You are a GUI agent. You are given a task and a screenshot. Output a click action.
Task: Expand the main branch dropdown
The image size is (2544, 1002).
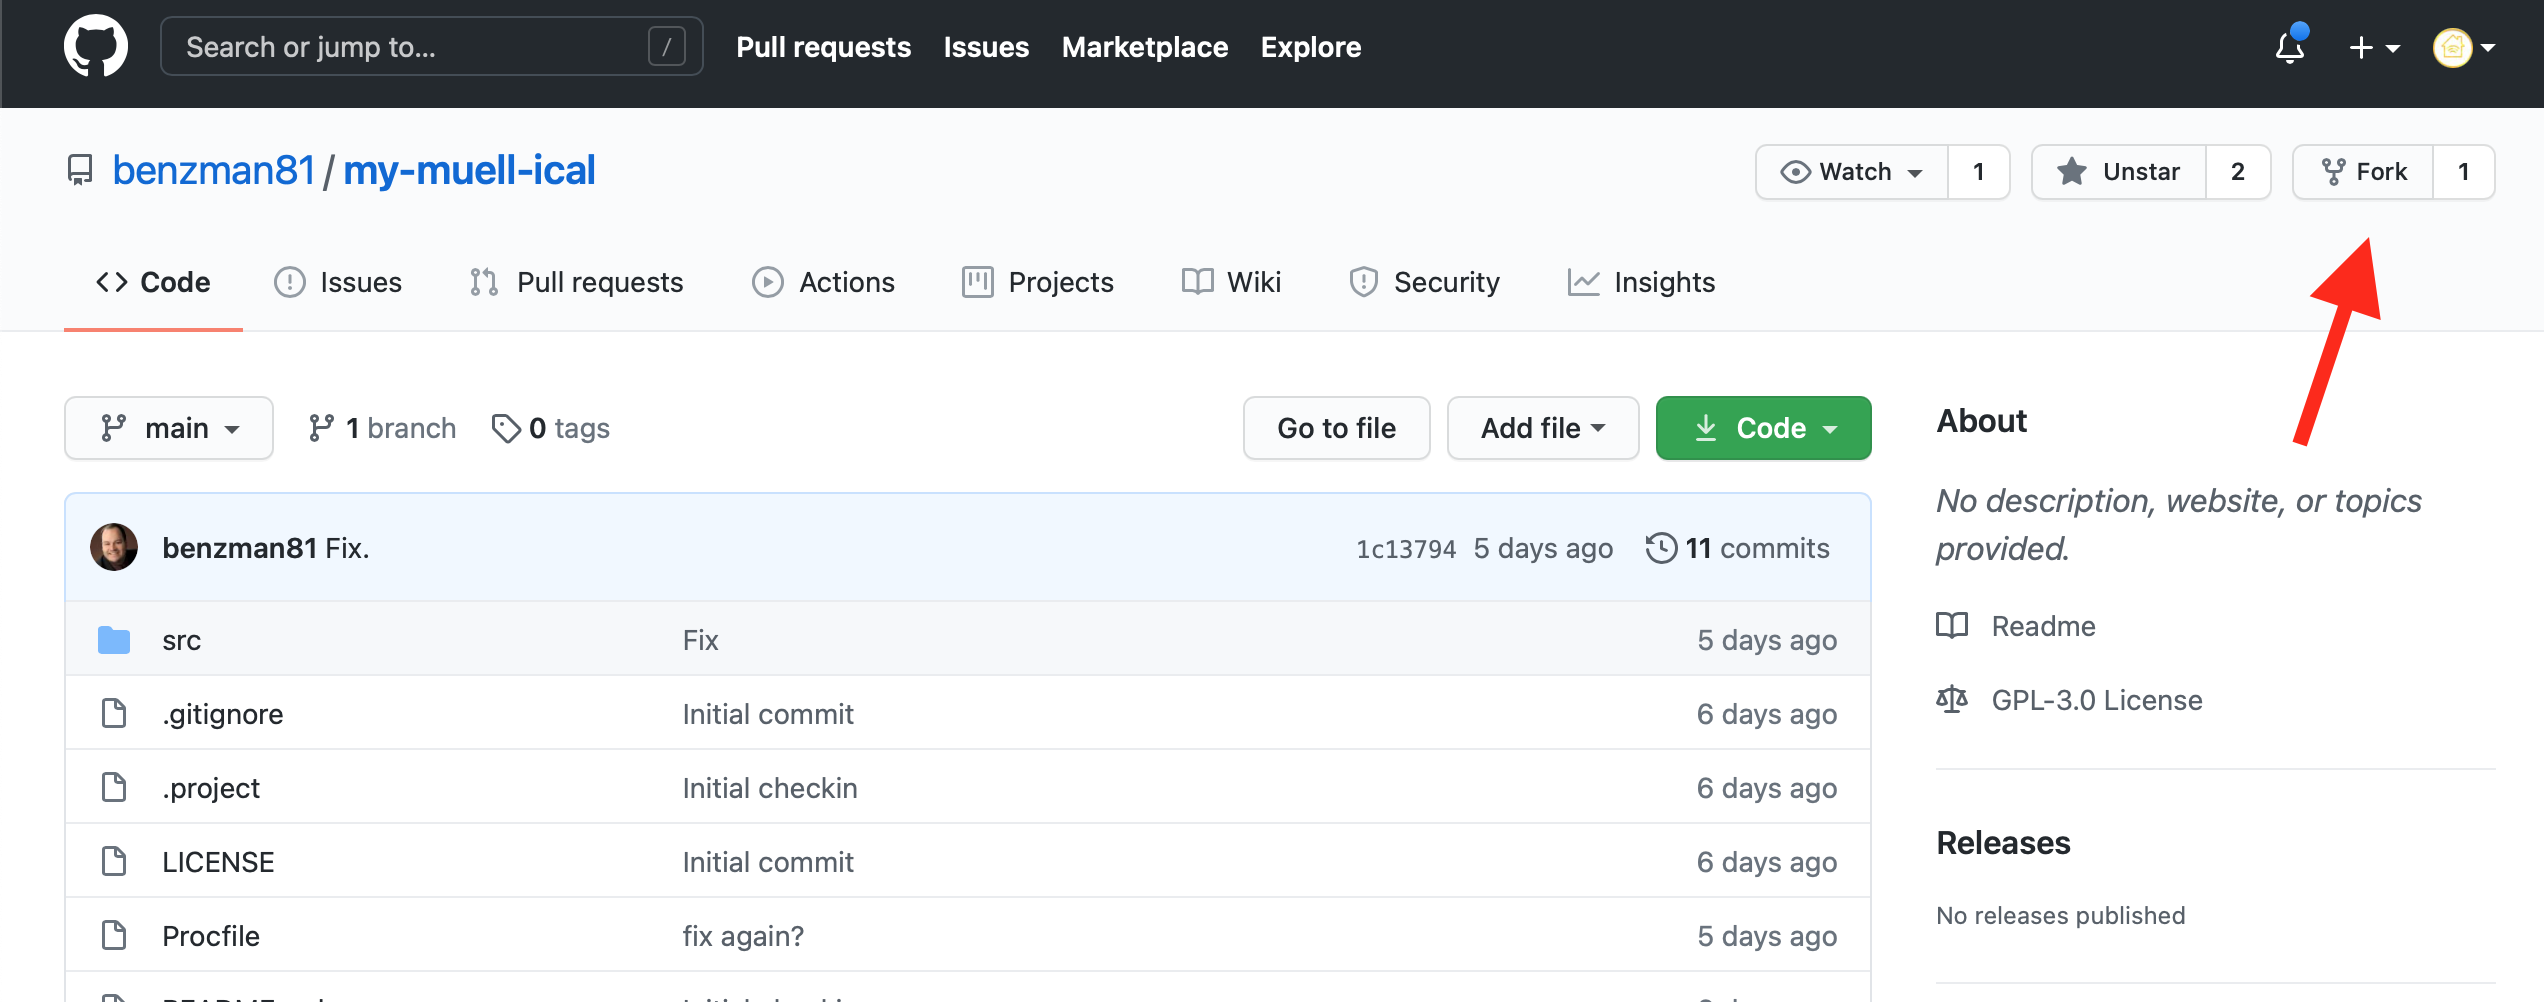point(169,428)
